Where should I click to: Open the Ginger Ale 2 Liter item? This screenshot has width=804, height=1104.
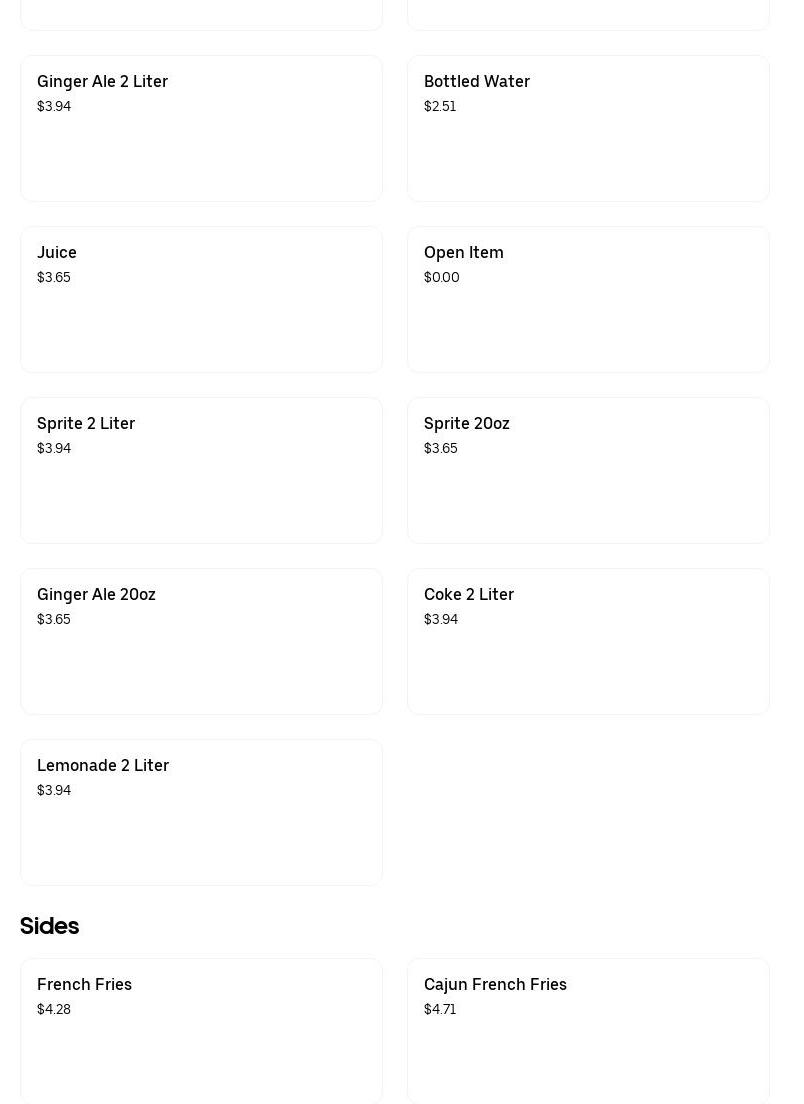pyautogui.click(x=201, y=128)
